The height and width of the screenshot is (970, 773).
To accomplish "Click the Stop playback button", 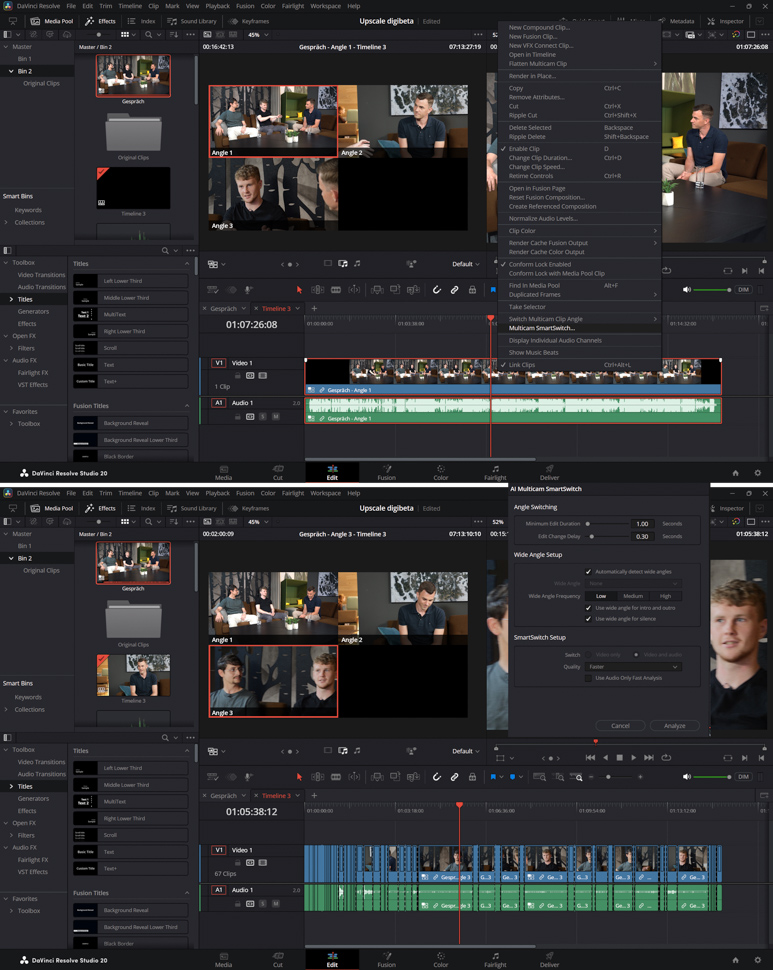I will point(619,757).
